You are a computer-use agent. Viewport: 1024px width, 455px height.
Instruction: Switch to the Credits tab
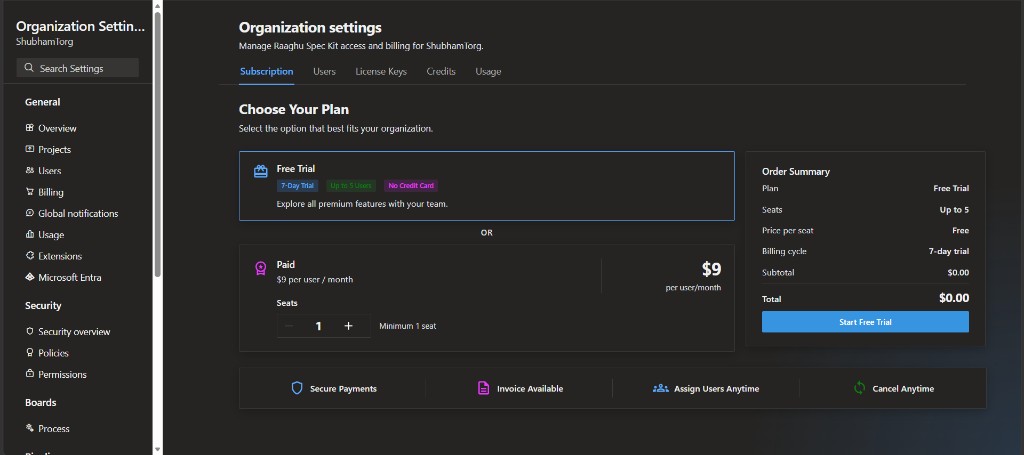point(441,71)
